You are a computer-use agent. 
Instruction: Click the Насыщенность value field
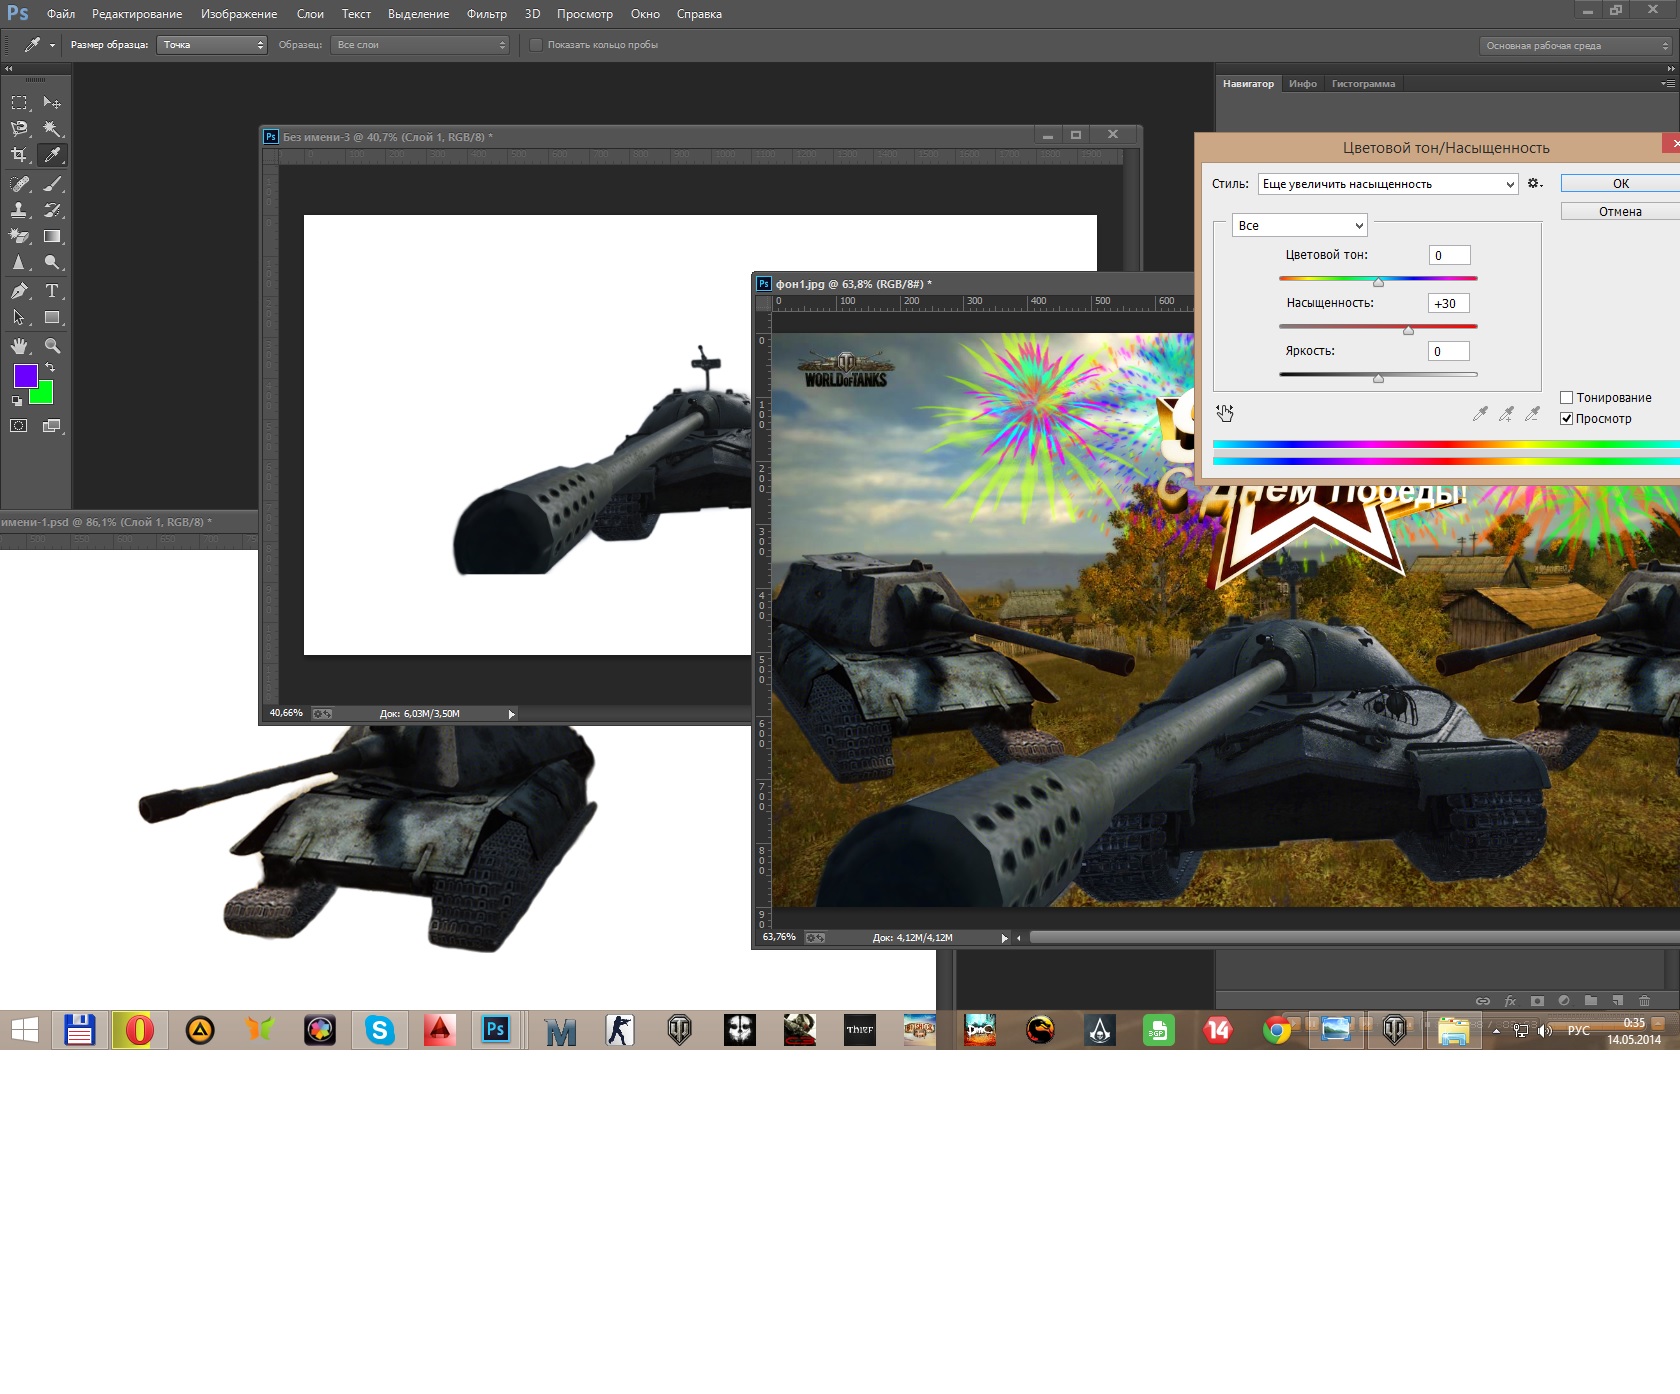click(1448, 304)
